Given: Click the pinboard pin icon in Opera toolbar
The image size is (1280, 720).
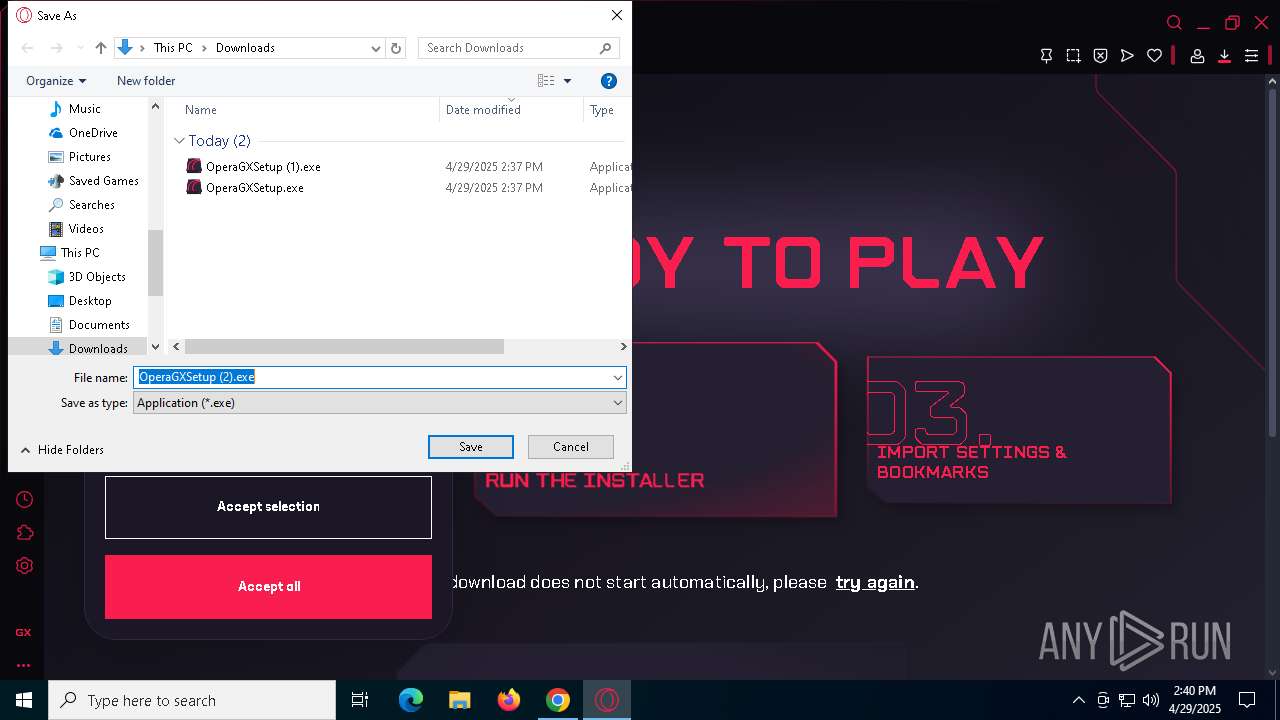Looking at the screenshot, I should point(1046,56).
